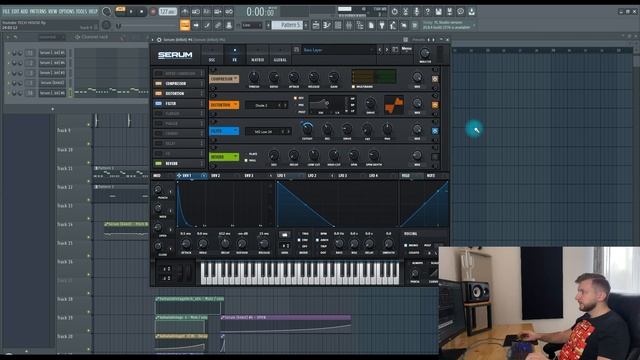Open the Serum Menu button
This screenshot has height=360, width=640.
click(407, 49)
